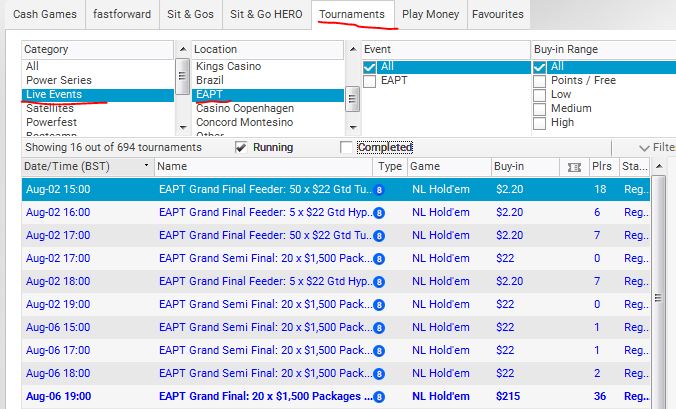
Task: Sort by Sta... status column header
Action: coord(635,166)
